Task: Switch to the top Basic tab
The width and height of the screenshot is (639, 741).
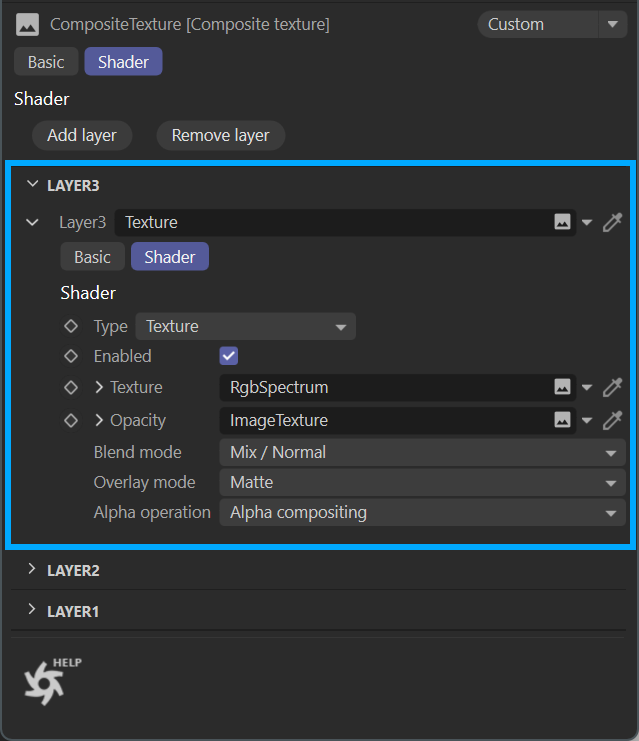Action: [46, 62]
